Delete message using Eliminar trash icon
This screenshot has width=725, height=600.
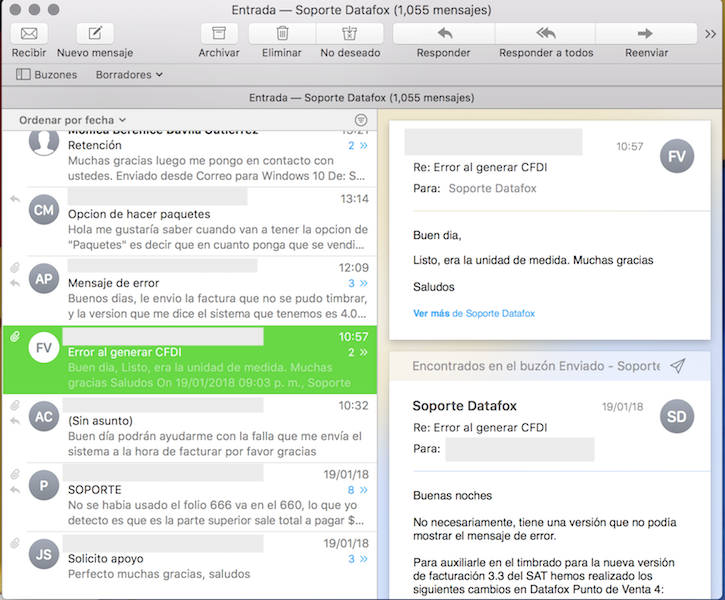coord(282,33)
